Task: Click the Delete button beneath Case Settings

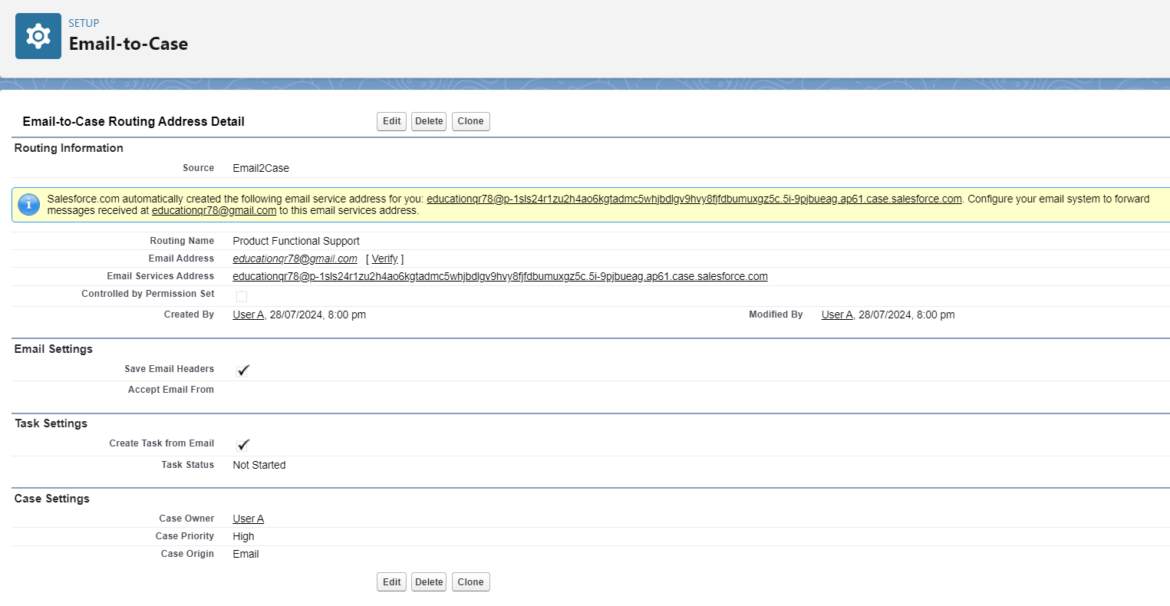Action: click(x=429, y=582)
